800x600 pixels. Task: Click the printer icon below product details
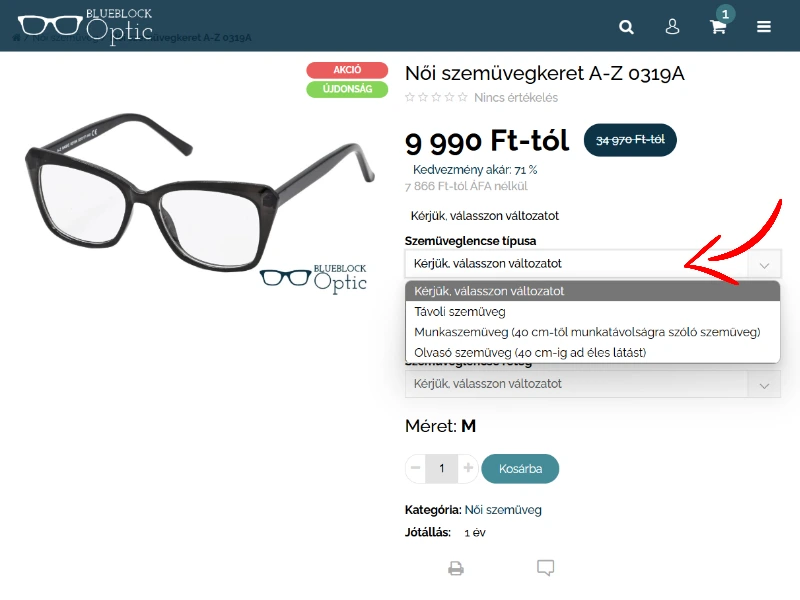[x=456, y=568]
